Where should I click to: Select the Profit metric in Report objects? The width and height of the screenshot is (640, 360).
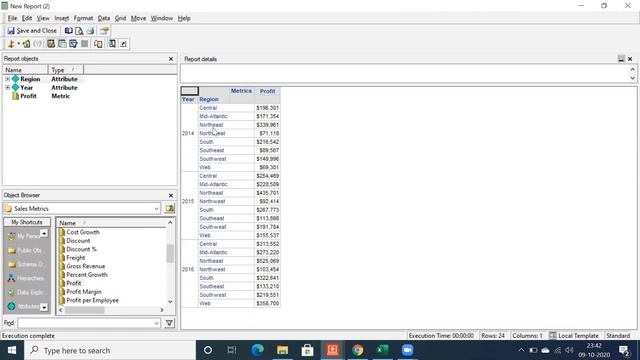pyautogui.click(x=28, y=96)
